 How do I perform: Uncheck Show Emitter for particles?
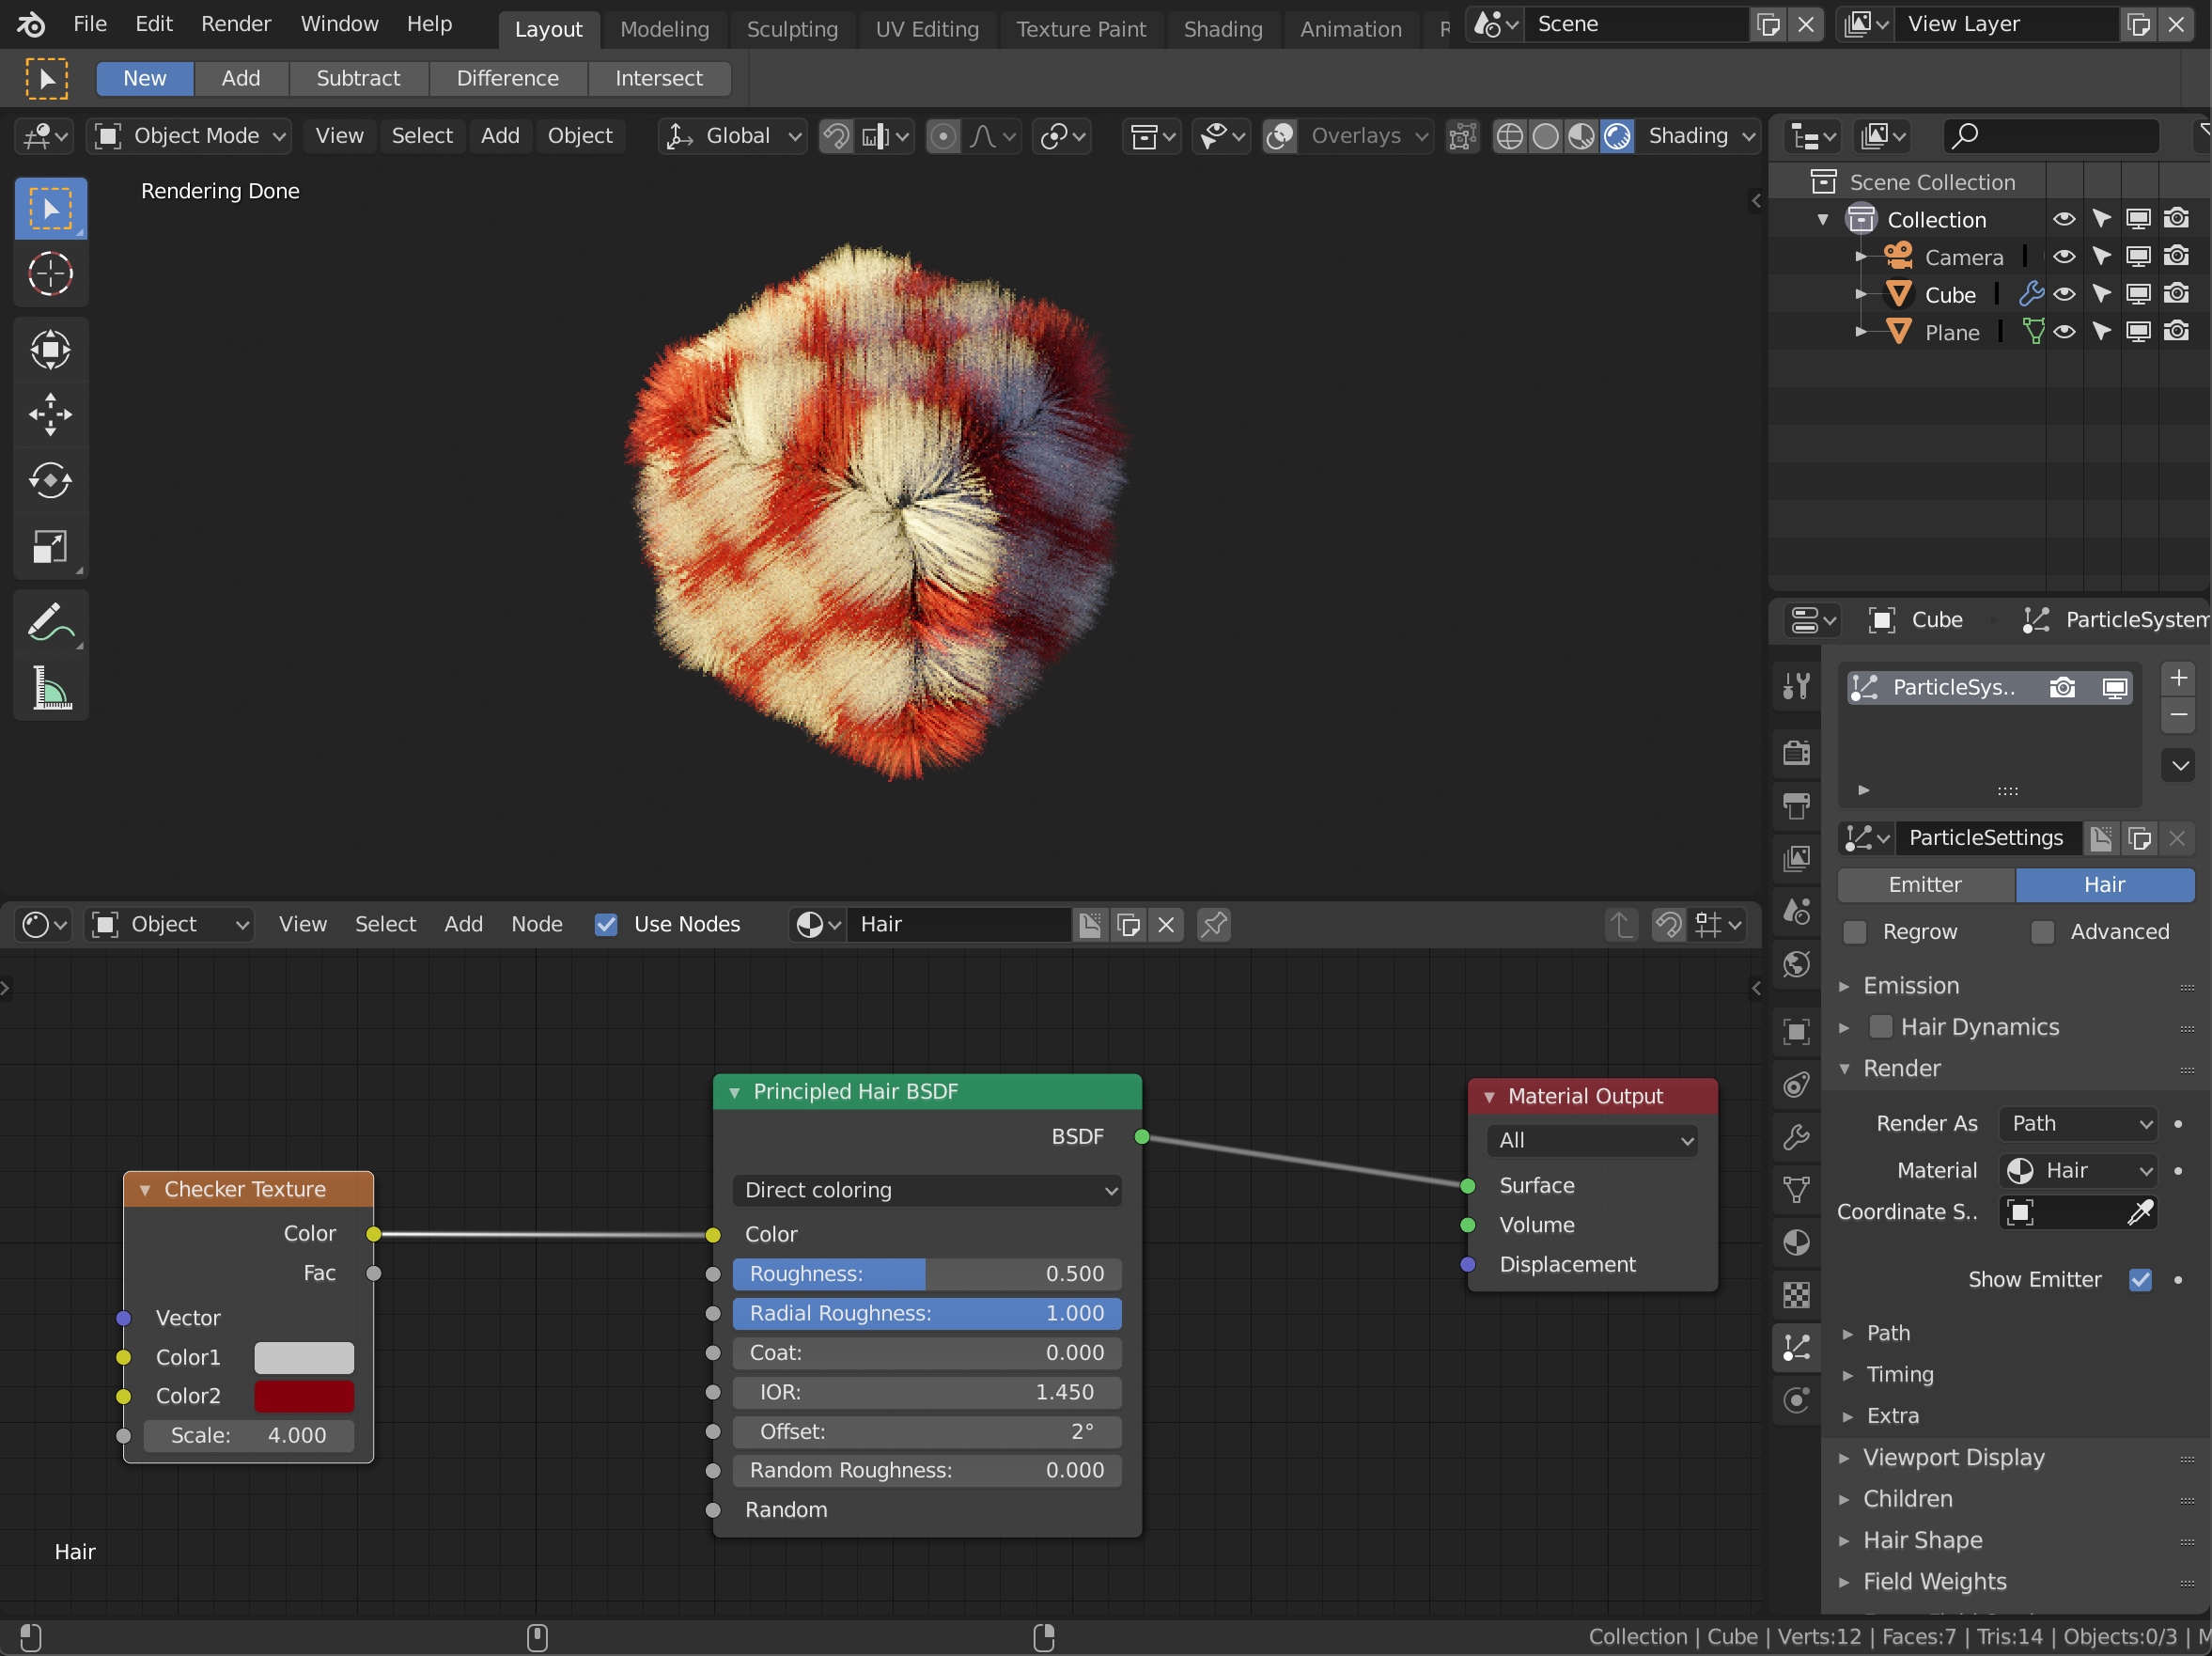pos(2141,1280)
